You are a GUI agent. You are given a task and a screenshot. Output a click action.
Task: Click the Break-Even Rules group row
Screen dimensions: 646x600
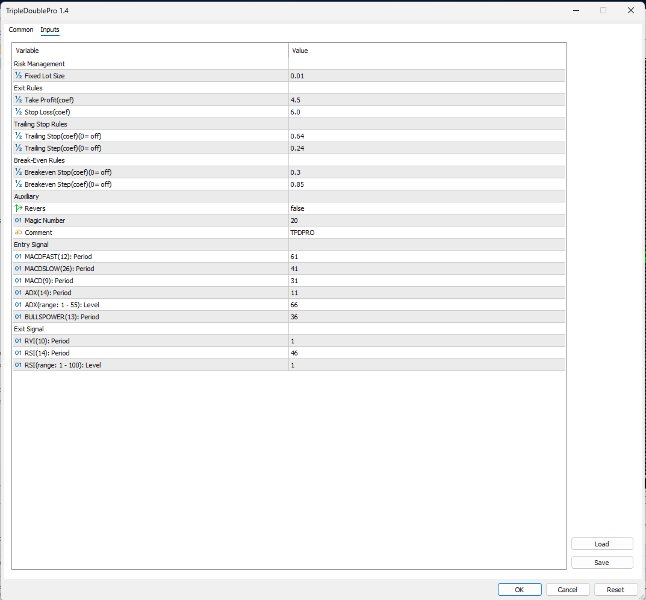(288, 160)
